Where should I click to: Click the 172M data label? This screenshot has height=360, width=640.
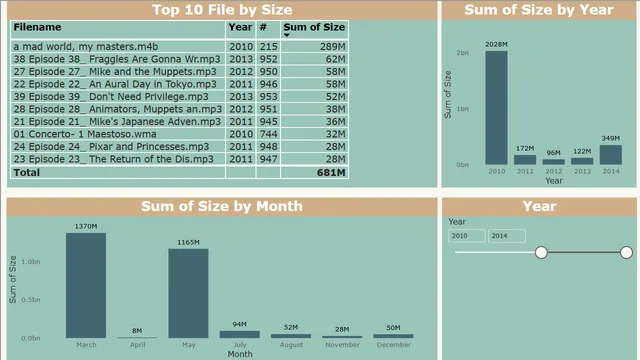(525, 149)
